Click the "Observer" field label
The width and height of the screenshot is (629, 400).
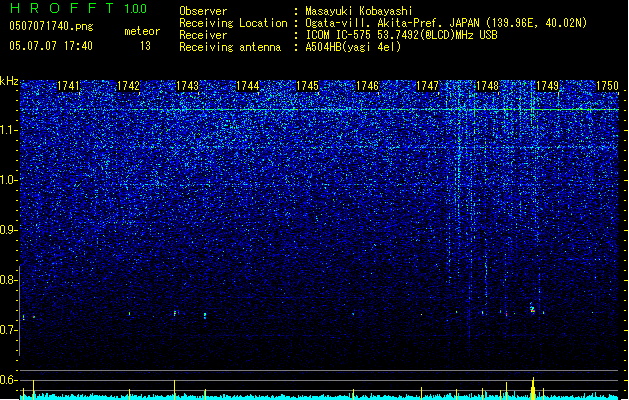click(203, 11)
